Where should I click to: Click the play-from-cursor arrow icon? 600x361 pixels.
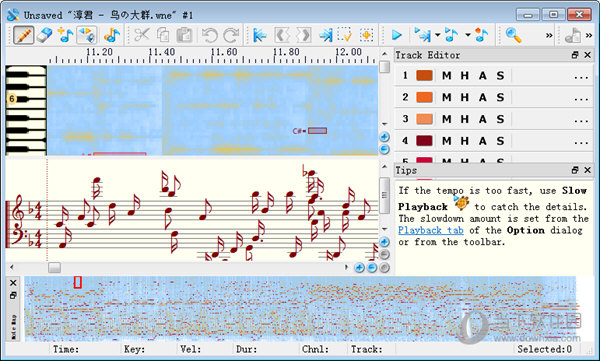click(x=422, y=35)
